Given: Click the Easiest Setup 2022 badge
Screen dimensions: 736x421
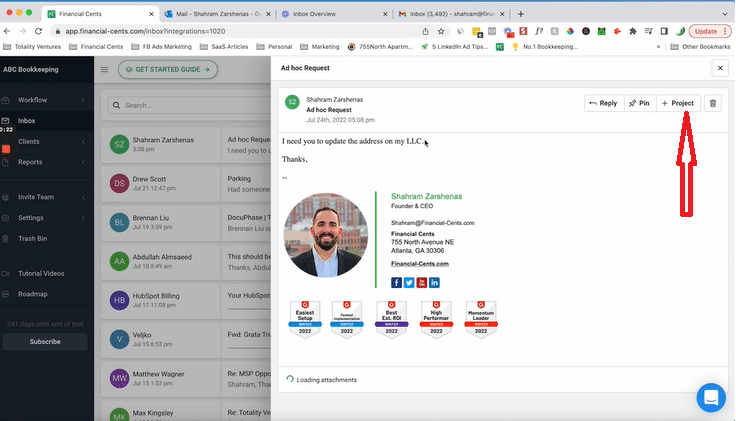Looking at the screenshot, I should (305, 319).
